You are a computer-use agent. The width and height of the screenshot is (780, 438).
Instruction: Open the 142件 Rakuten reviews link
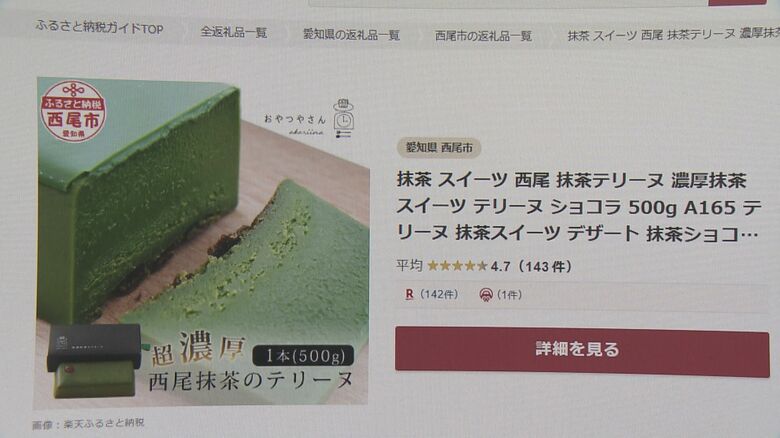click(439, 294)
